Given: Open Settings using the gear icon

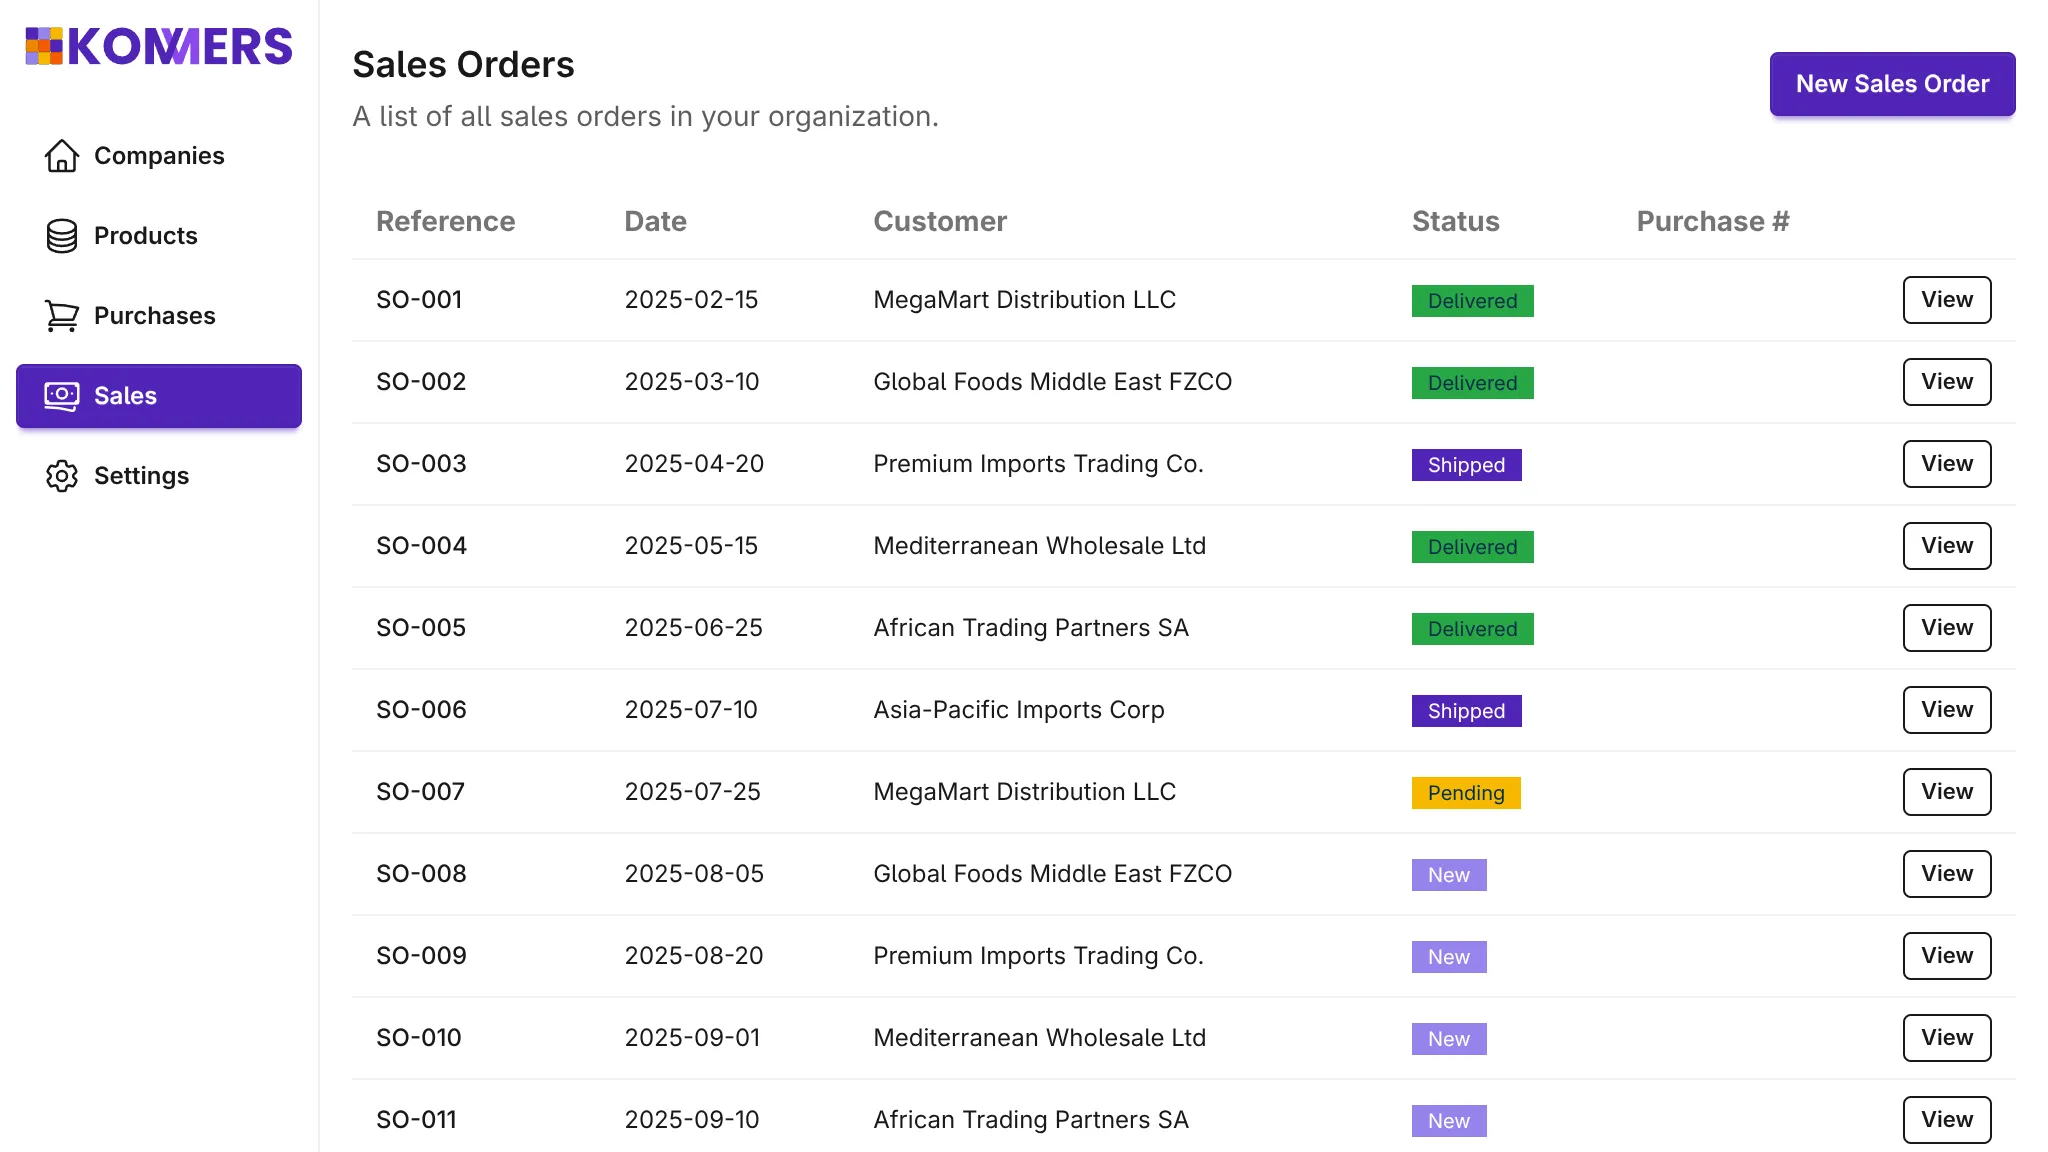Looking at the screenshot, I should coord(62,476).
